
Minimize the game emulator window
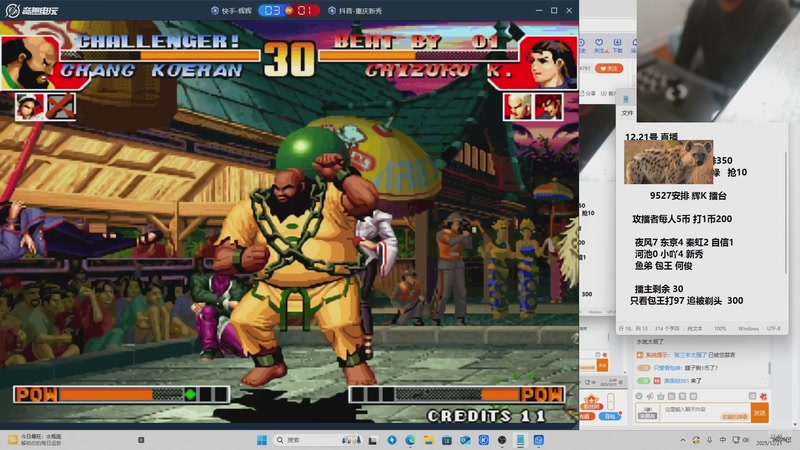tap(539, 10)
